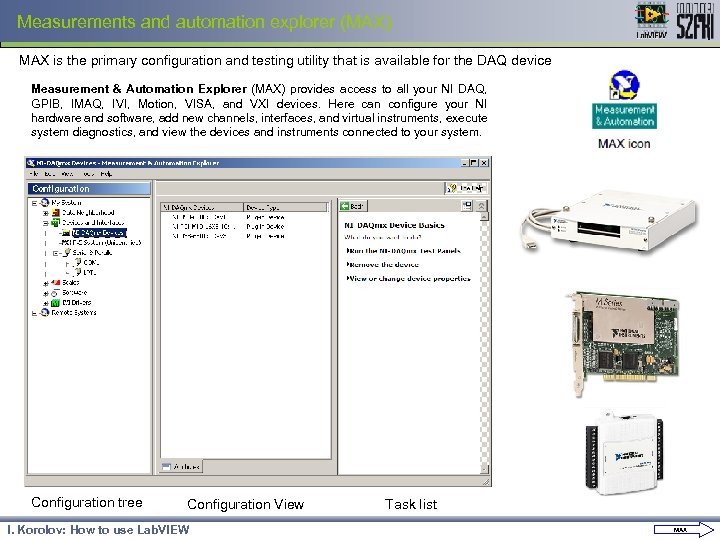The image size is (720, 540).
Task: Click the COM1 port icon
Action: tap(78, 262)
